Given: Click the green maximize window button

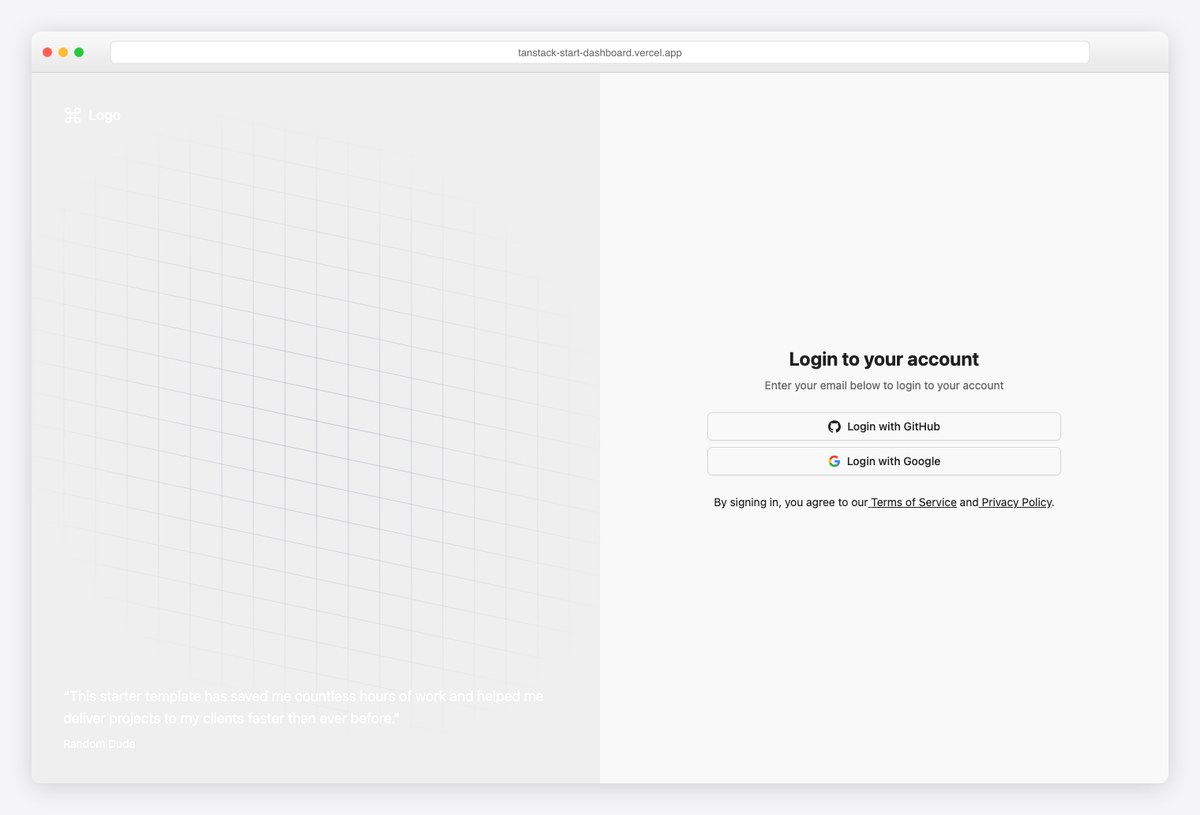Looking at the screenshot, I should [x=79, y=53].
